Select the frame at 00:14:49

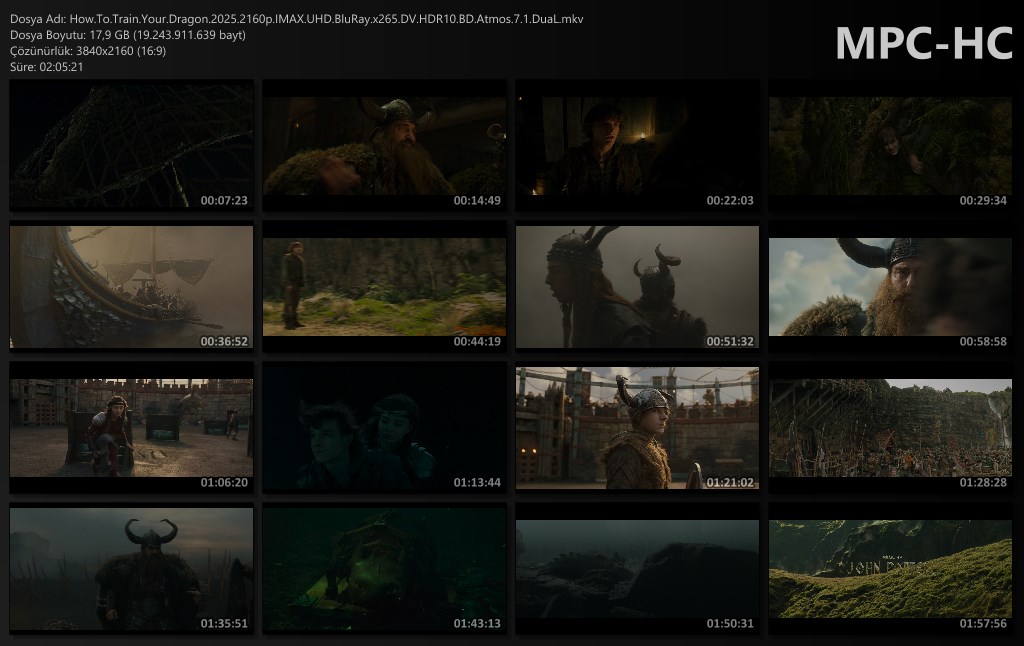384,145
